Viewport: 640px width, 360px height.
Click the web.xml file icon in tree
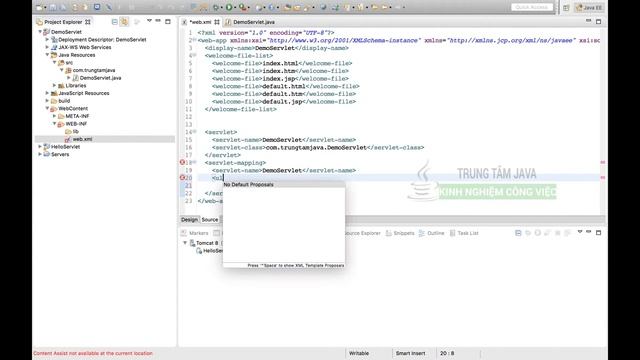(x=68, y=139)
